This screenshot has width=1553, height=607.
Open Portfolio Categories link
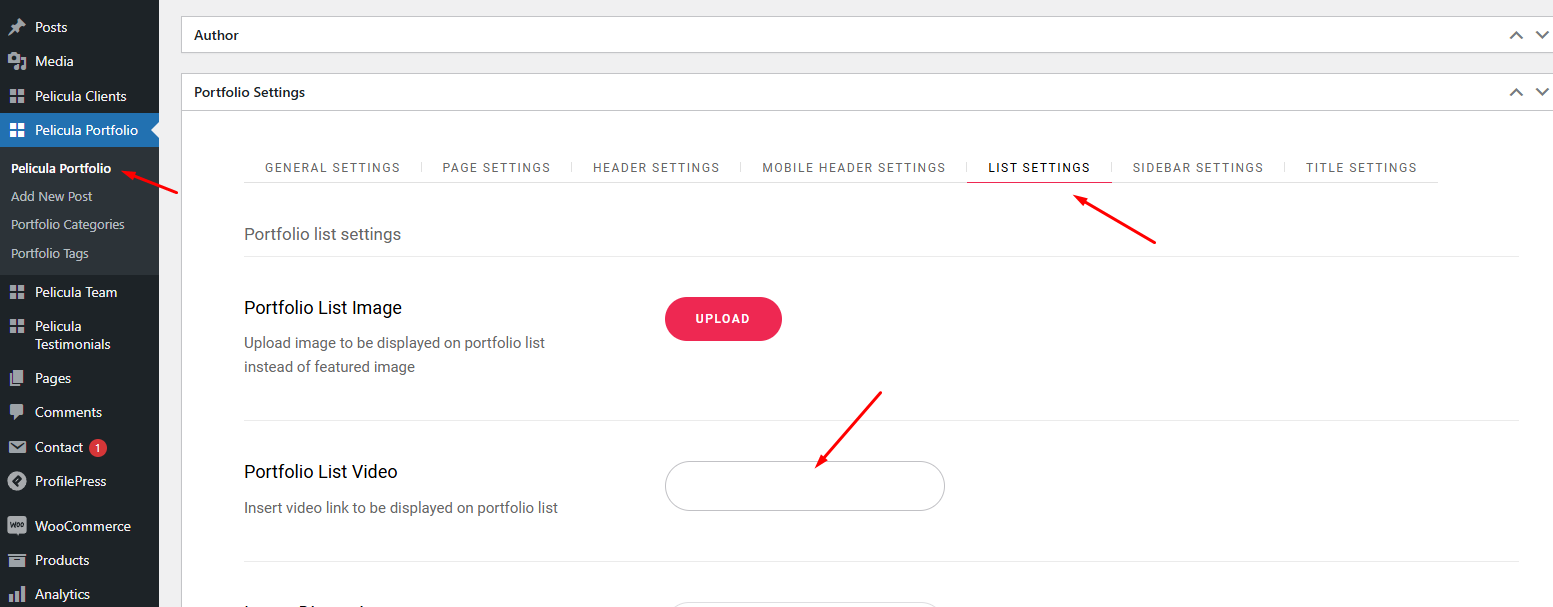(68, 224)
